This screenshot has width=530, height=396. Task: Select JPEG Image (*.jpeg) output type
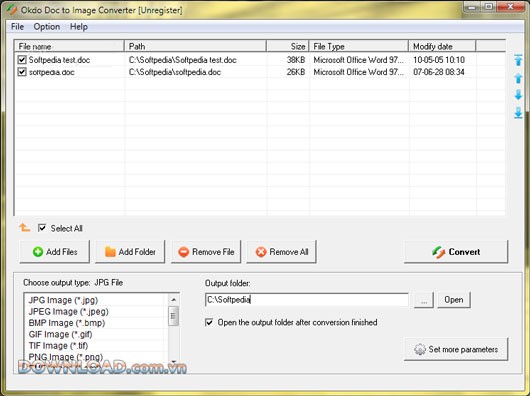tap(69, 312)
